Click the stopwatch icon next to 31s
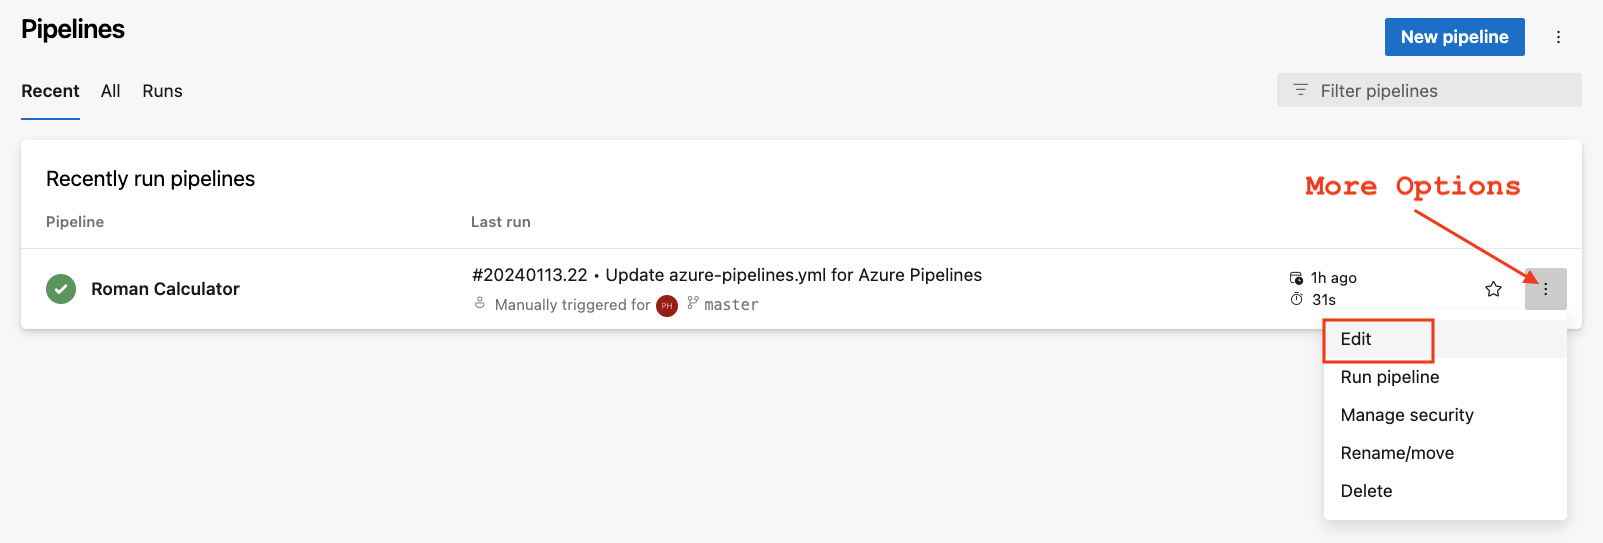This screenshot has width=1603, height=543. click(1296, 299)
